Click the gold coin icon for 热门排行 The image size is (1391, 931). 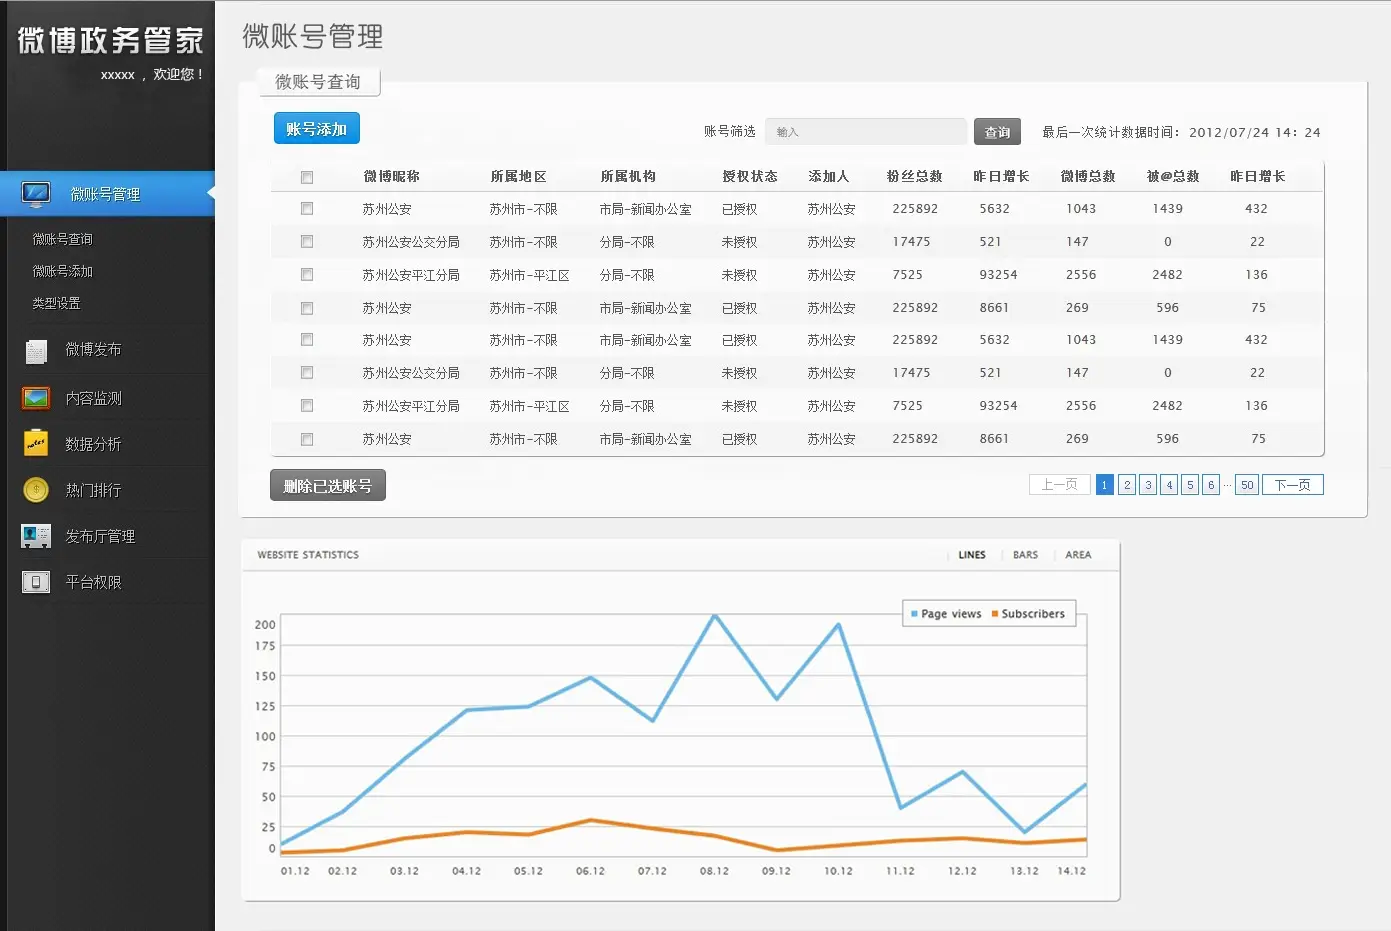[x=36, y=490]
